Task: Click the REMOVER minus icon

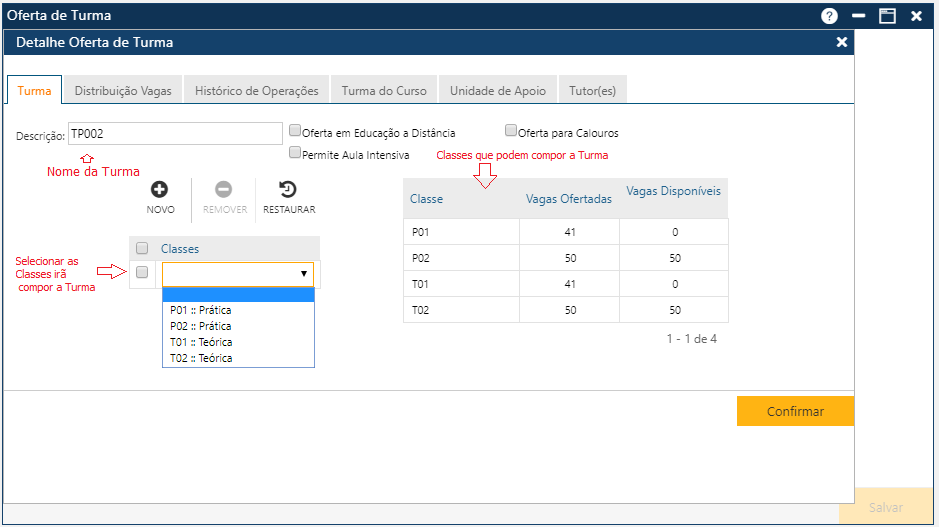Action: (x=224, y=189)
